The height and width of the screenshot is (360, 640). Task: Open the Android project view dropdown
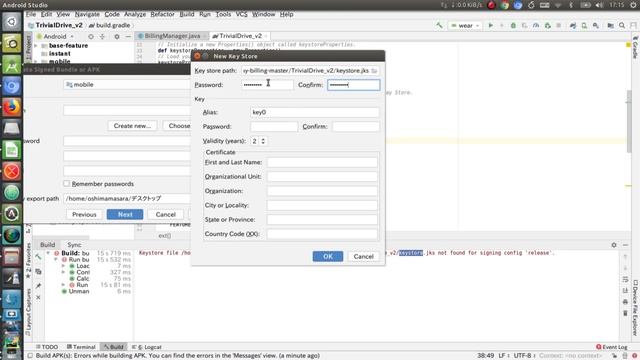[x=55, y=36]
